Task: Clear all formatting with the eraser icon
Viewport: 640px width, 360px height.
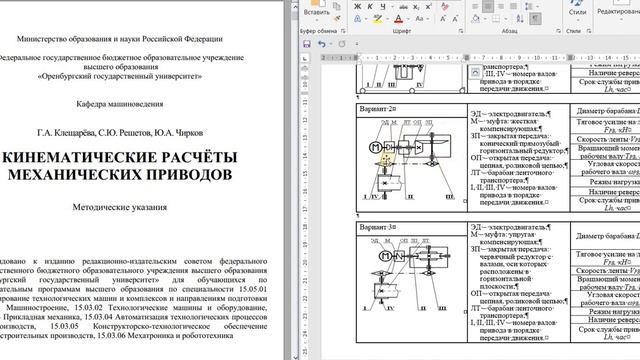Action: (445, 7)
